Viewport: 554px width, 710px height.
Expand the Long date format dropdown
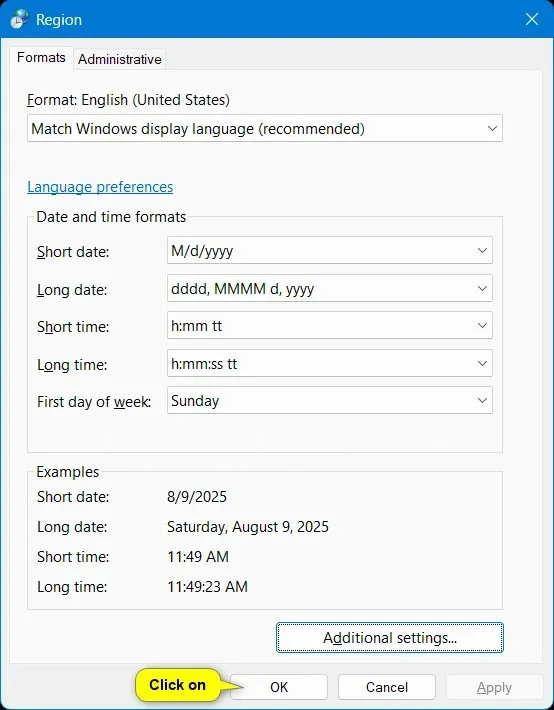[x=330, y=288]
